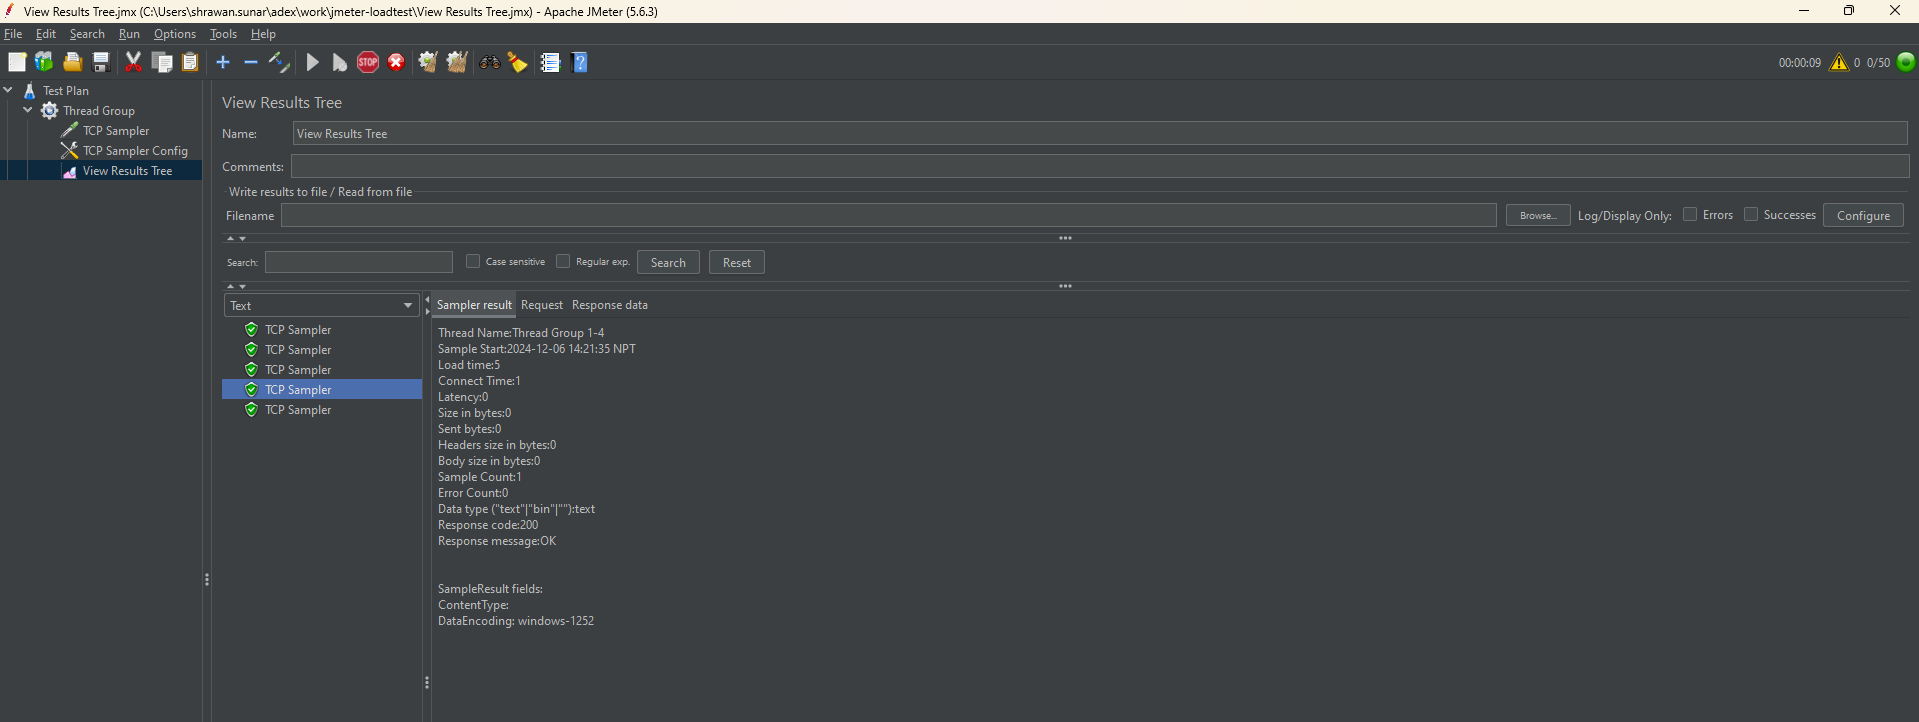Click Start no pauses icon
1919x722 pixels.
point(340,62)
